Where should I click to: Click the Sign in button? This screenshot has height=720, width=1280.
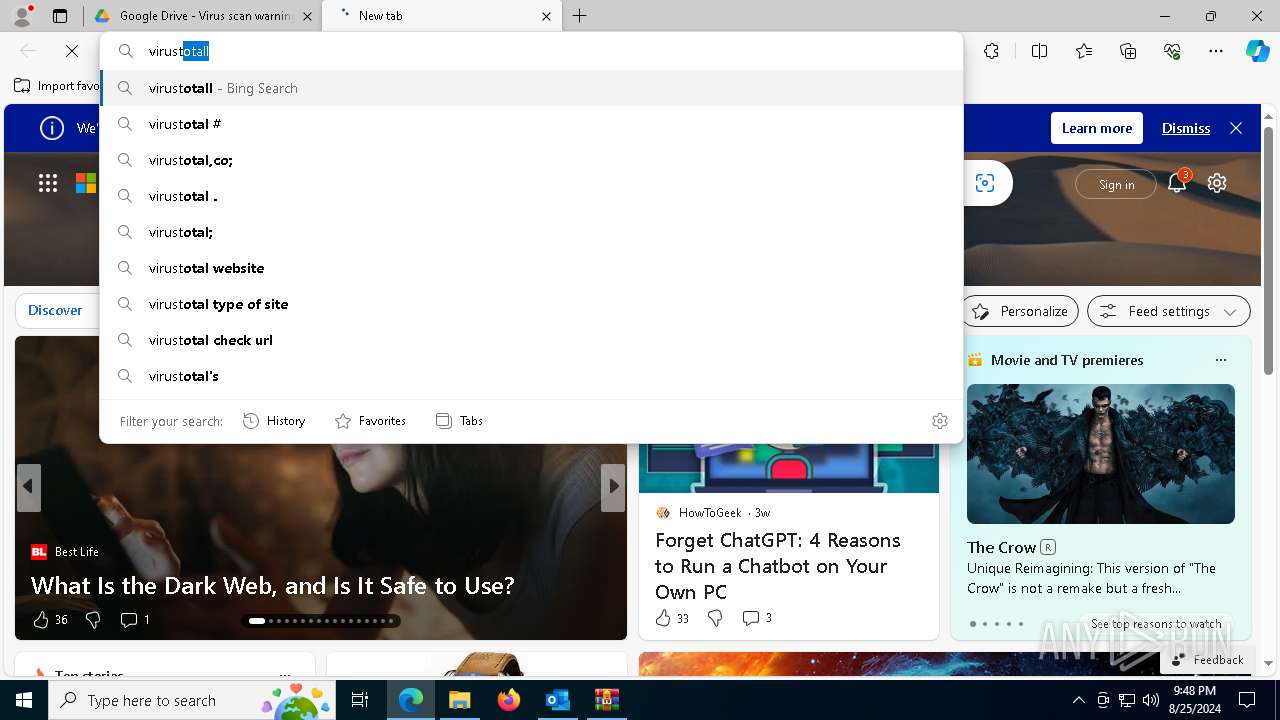(1116, 184)
